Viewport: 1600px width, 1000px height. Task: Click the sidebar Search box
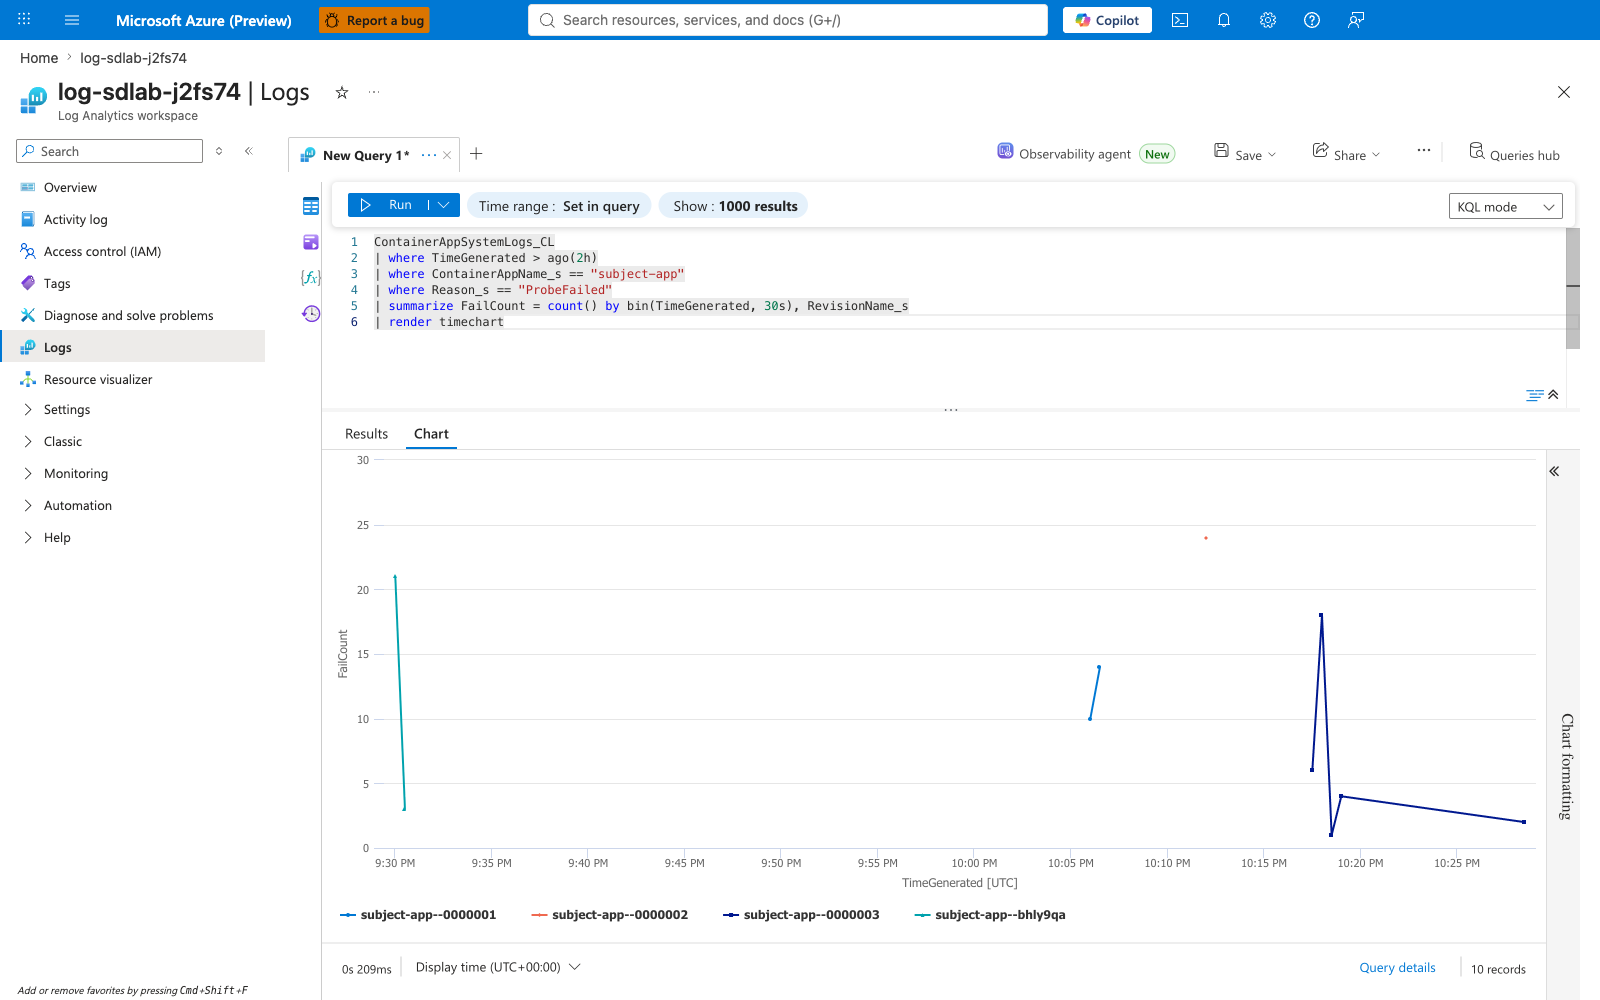coord(110,151)
